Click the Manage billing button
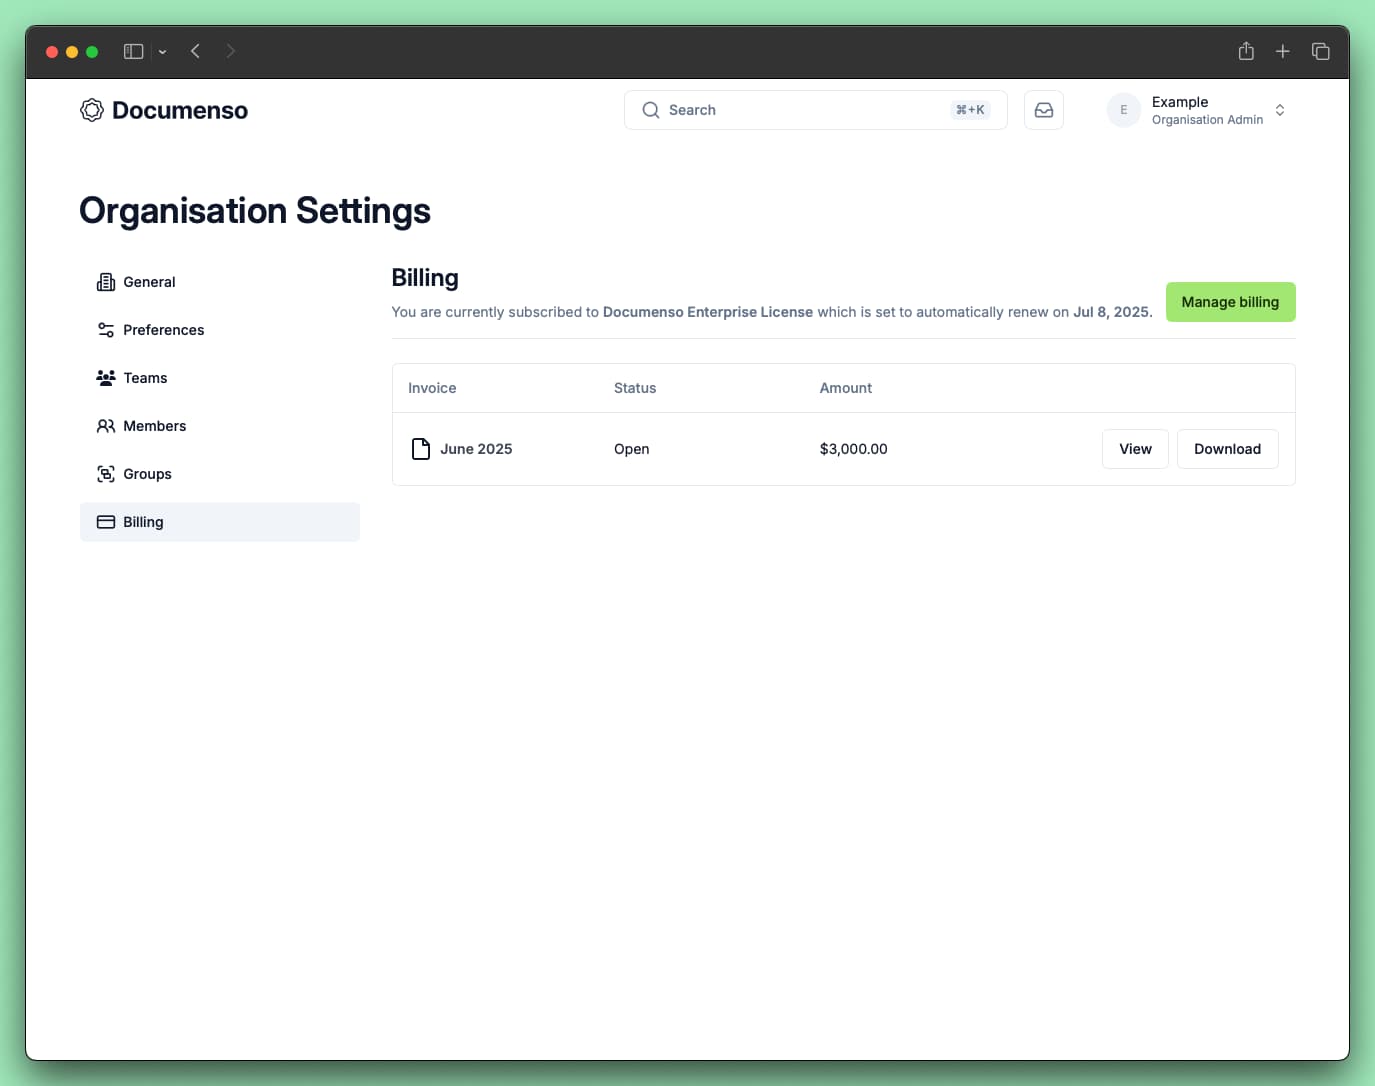 click(x=1230, y=302)
